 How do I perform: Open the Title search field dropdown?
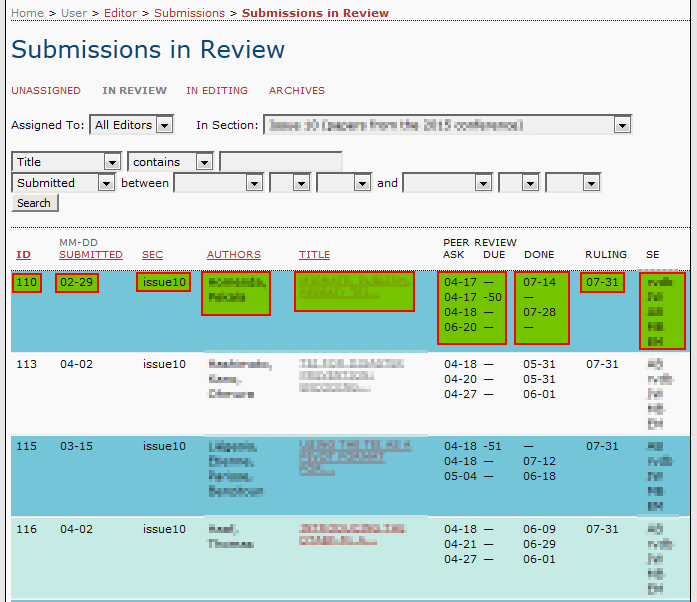click(x=66, y=162)
